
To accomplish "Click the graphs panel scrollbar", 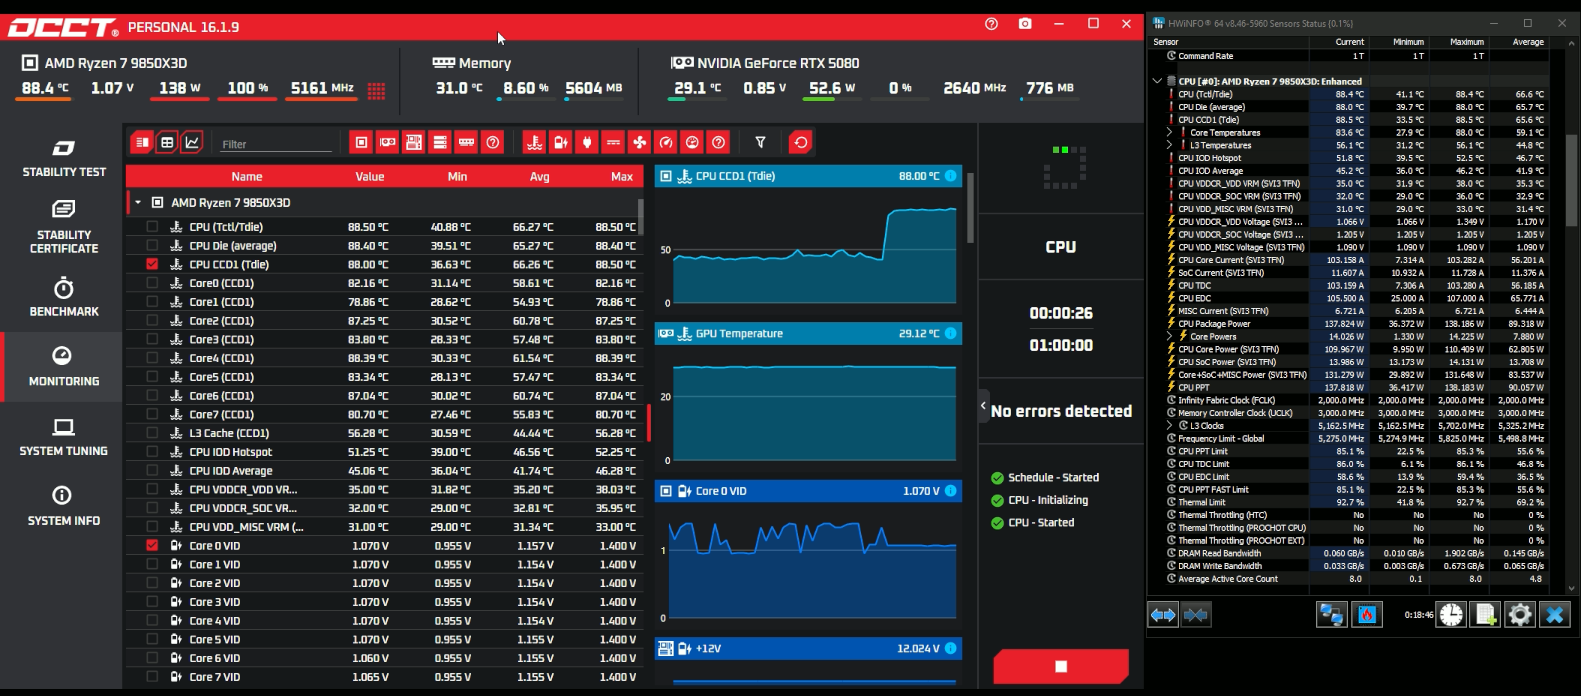I will coord(970,207).
